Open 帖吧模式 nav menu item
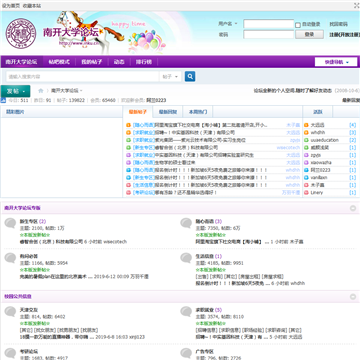Image resolution: width=360 pixels, height=360 pixels. click(x=59, y=62)
